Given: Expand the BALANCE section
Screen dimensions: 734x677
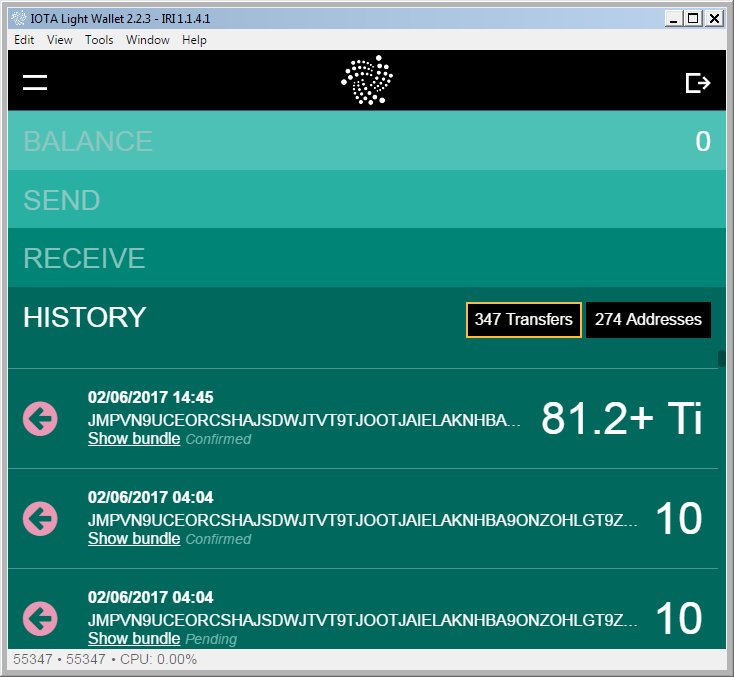Looking at the screenshot, I should [x=367, y=140].
